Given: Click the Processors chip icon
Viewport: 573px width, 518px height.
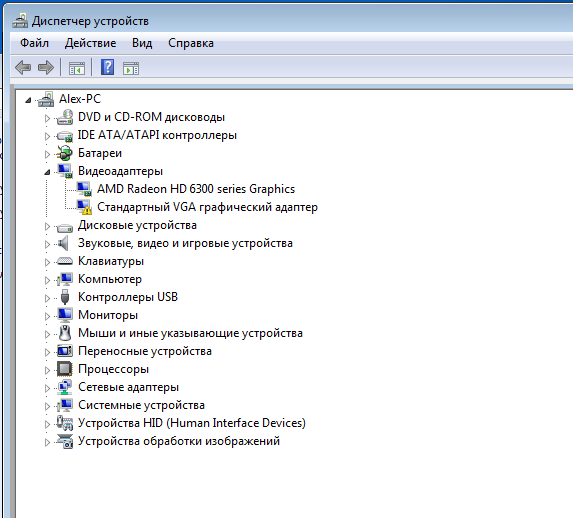Looking at the screenshot, I should point(65,369).
